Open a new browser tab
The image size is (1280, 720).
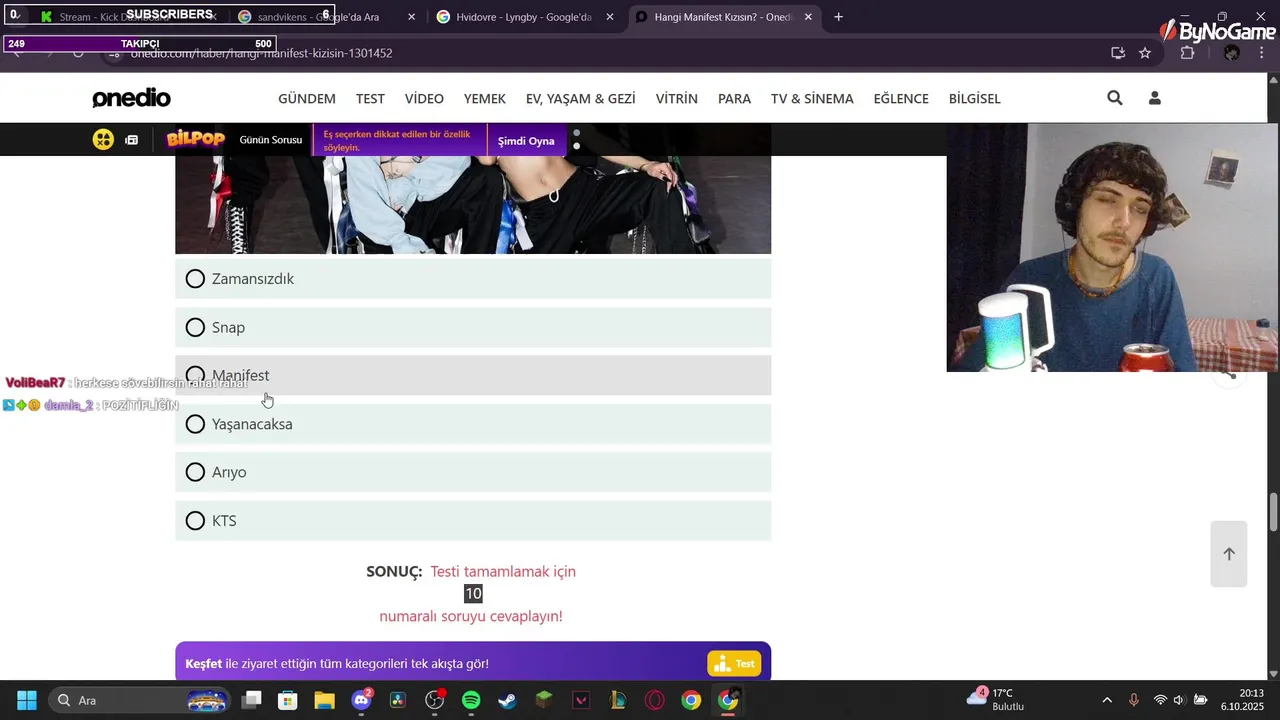coord(838,17)
